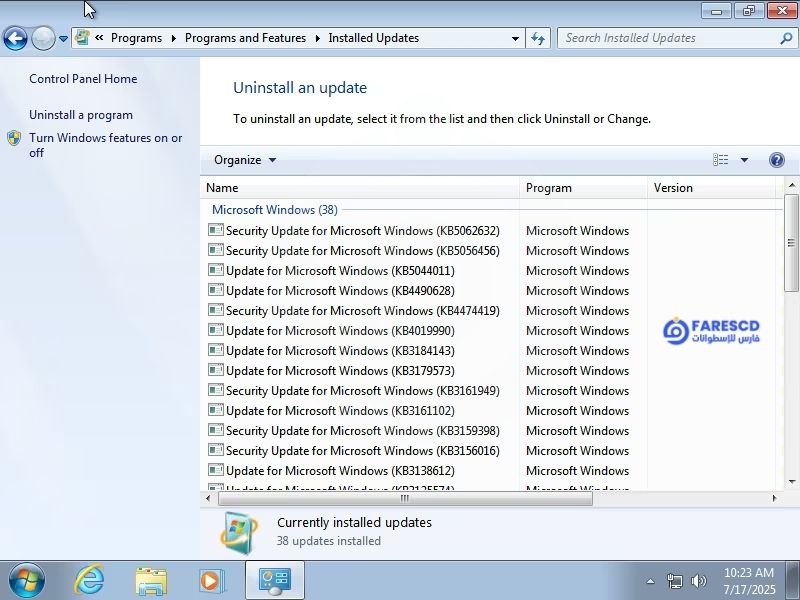Select the KB5044011 update icon
This screenshot has height=600, width=800.
point(216,270)
